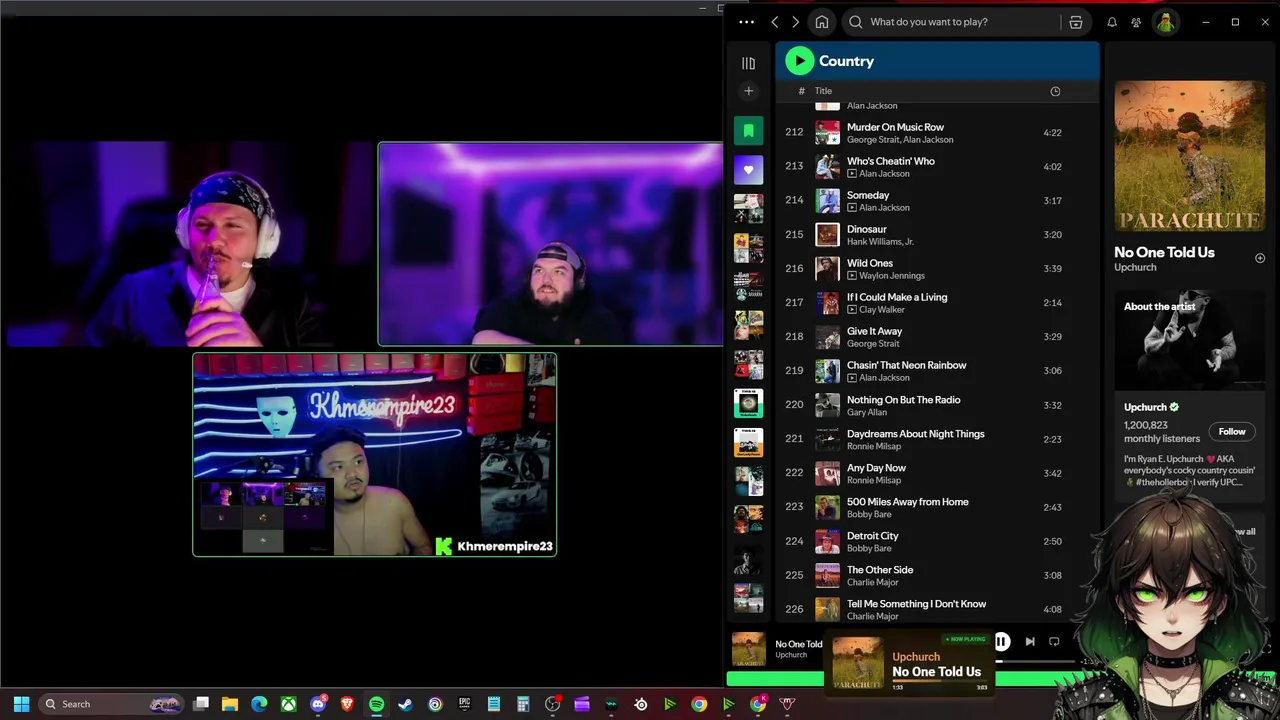Open Google Chrome from taskbar
This screenshot has height=720, width=1280.
pos(699,704)
